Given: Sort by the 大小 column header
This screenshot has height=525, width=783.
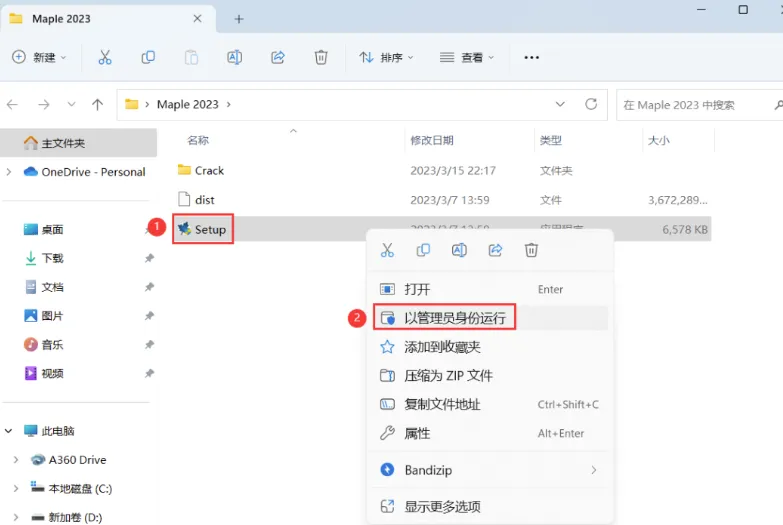Looking at the screenshot, I should pos(659,140).
